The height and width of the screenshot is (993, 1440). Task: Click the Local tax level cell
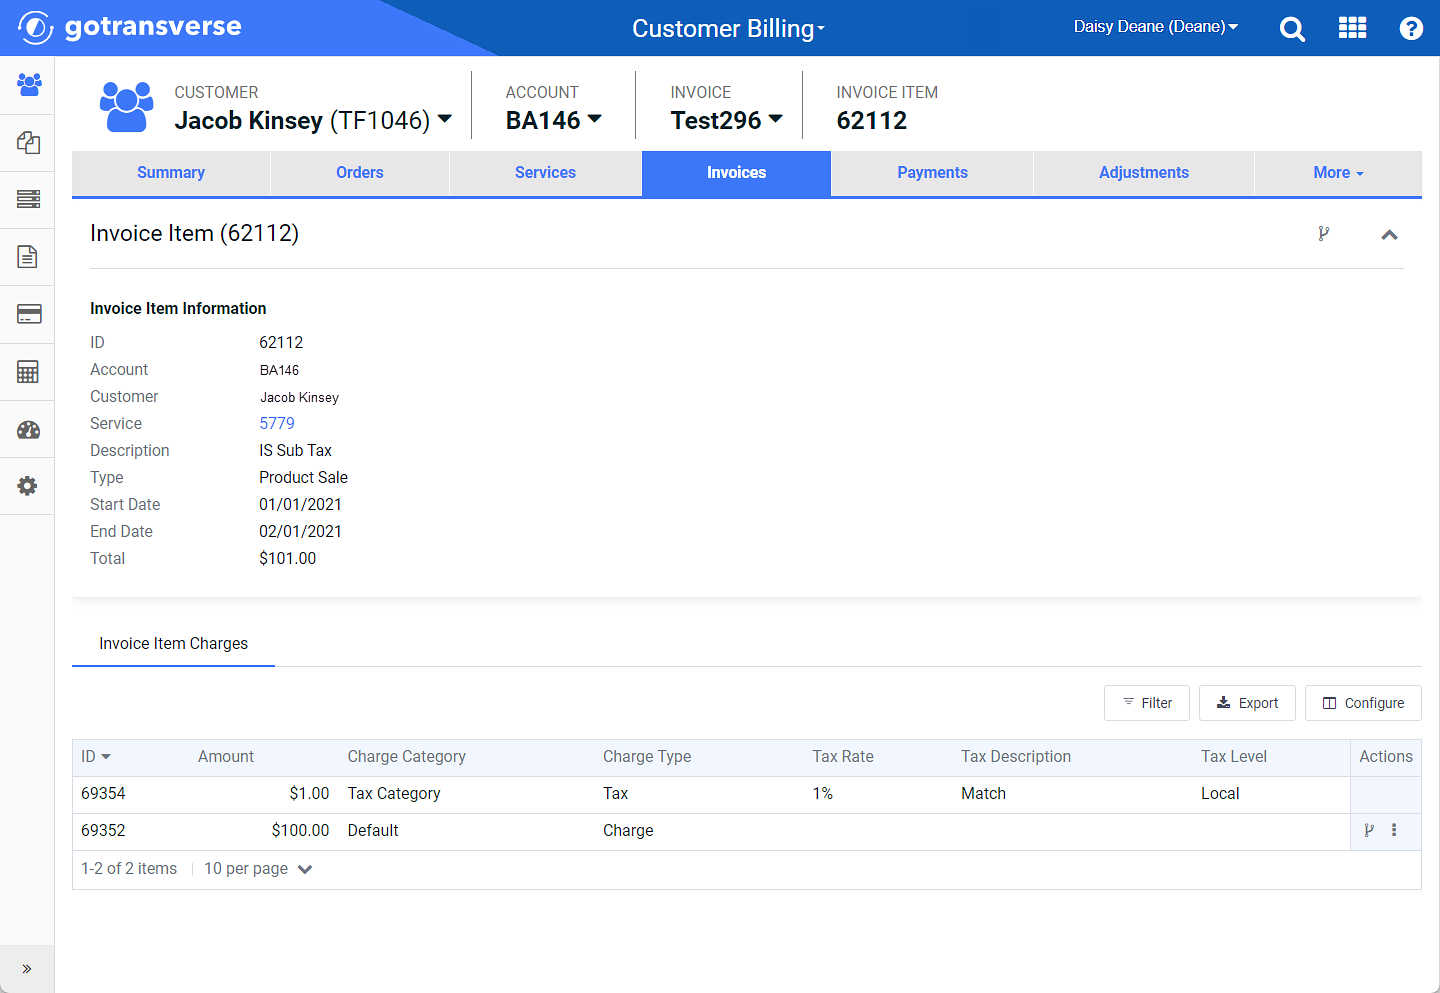click(x=1220, y=794)
